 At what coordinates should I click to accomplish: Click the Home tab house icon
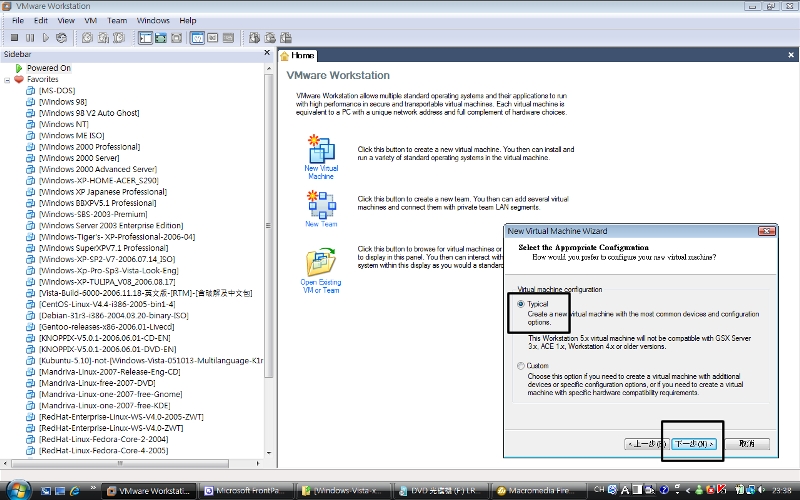point(285,56)
